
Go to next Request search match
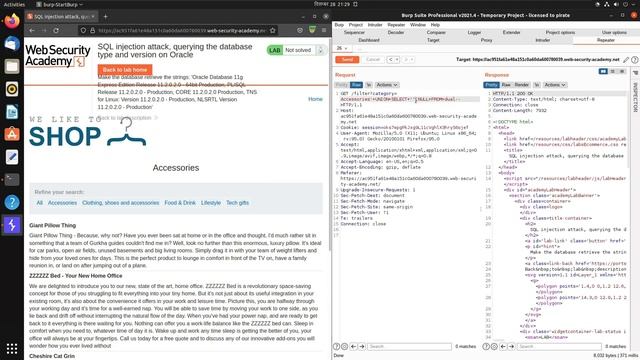362,347
